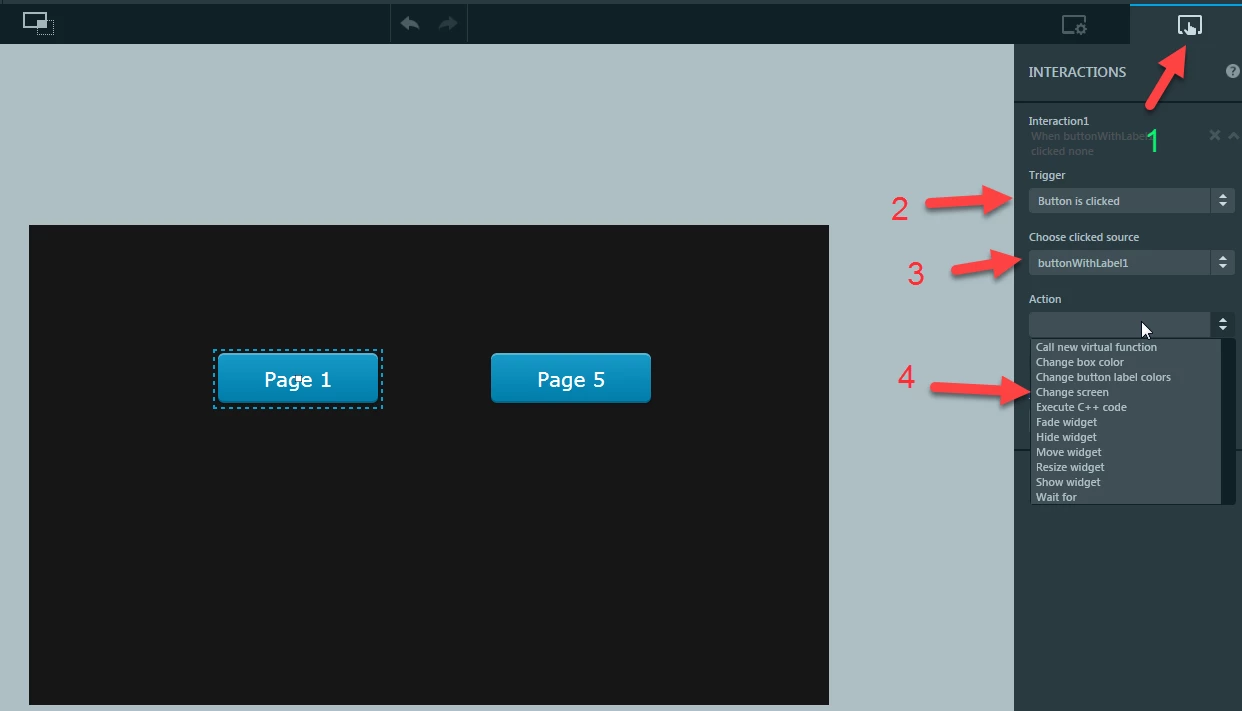Image resolution: width=1242 pixels, height=711 pixels.
Task: Pick Hide widget from the list
Action: click(1066, 437)
